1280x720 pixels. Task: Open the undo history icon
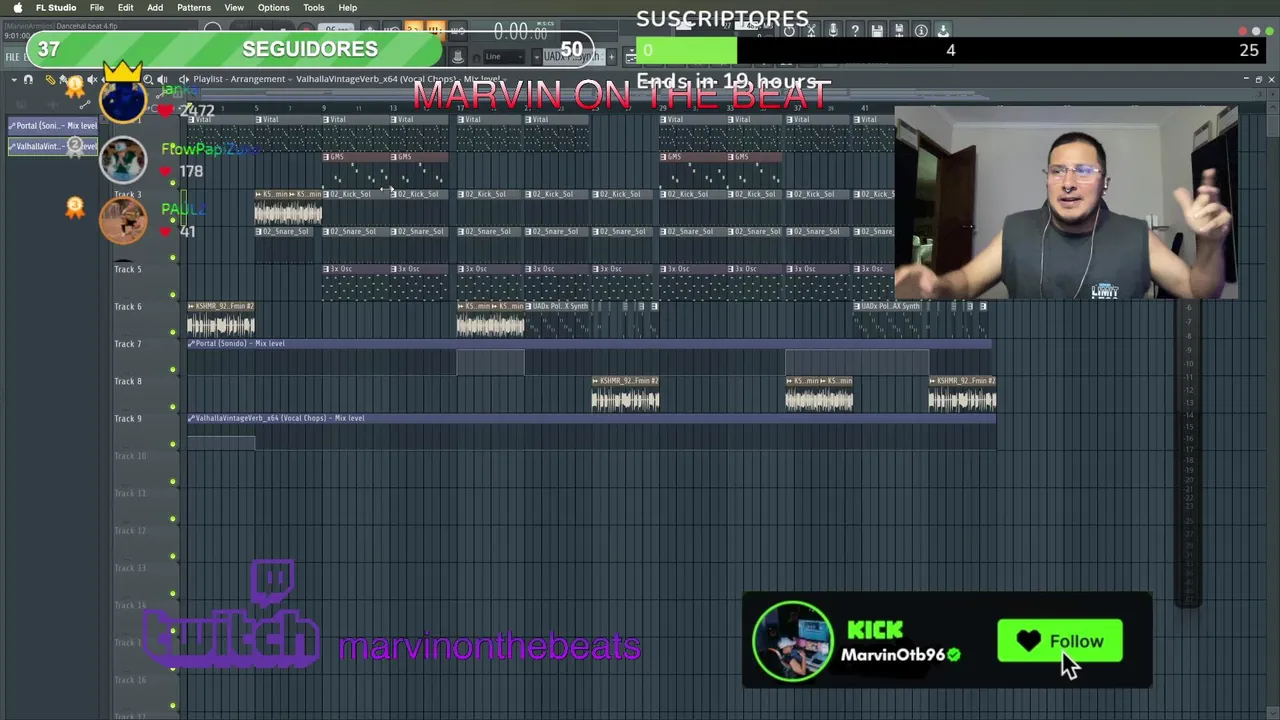[x=789, y=31]
